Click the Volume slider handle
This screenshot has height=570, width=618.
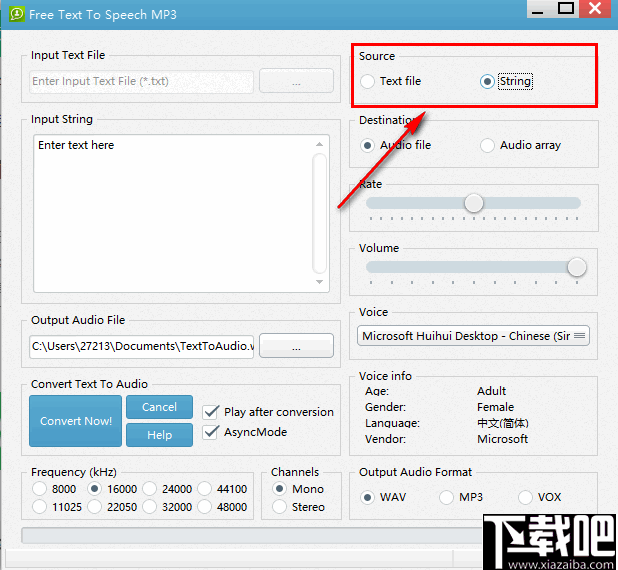(x=577, y=267)
